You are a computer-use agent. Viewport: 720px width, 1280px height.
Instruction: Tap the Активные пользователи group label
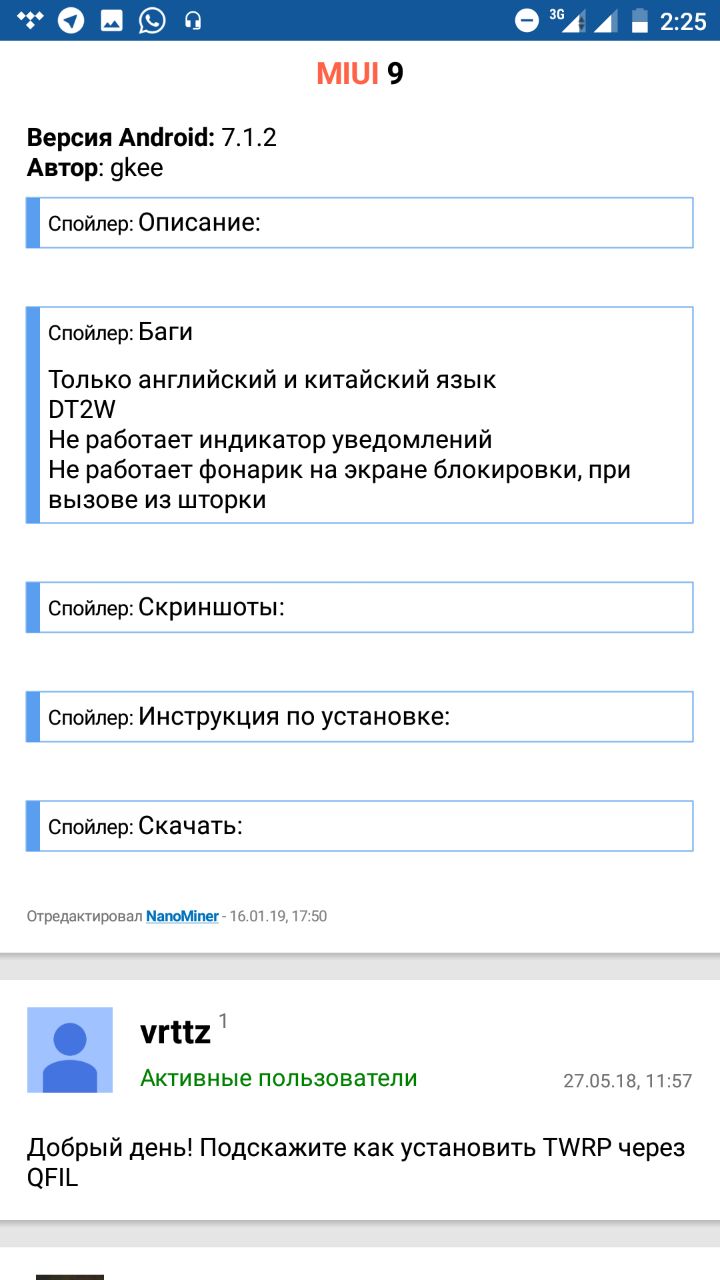coord(279,1078)
